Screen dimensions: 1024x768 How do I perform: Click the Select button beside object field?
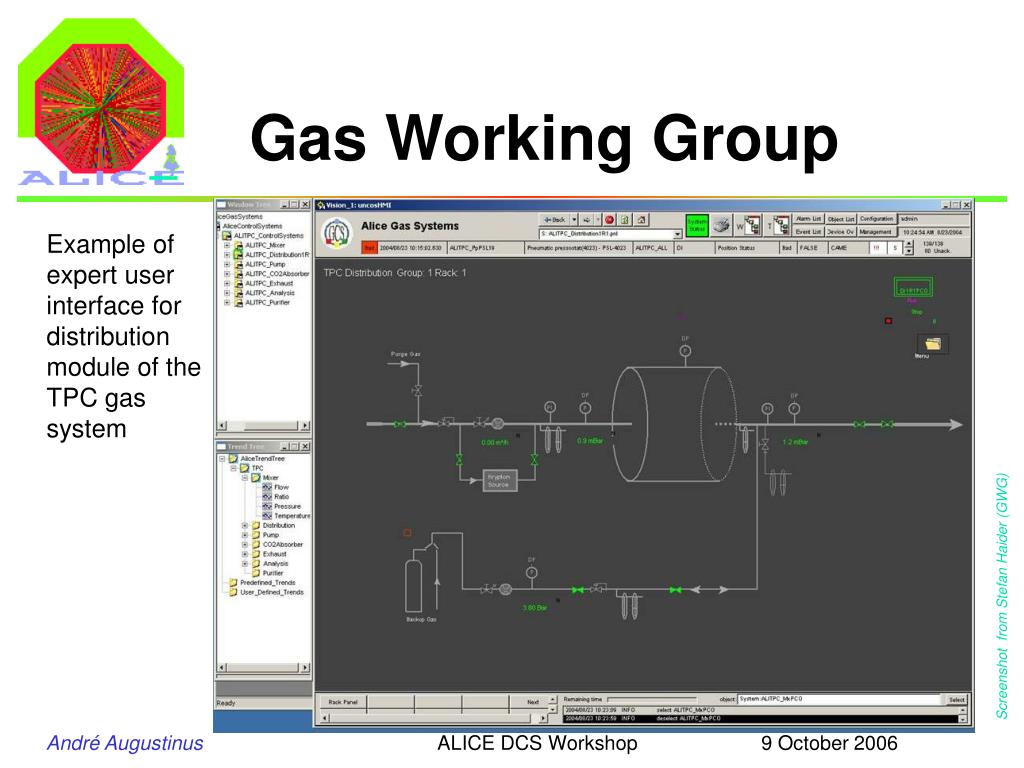(956, 699)
